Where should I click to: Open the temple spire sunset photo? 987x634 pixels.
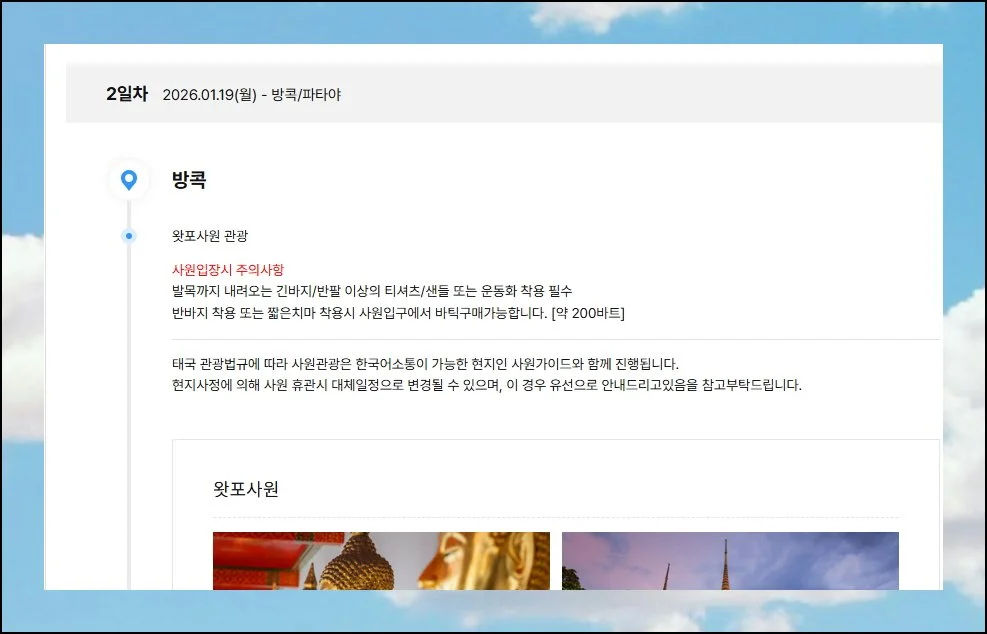click(x=730, y=560)
